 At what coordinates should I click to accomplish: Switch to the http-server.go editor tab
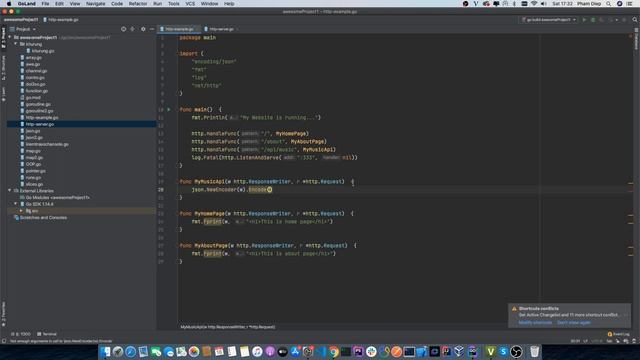tap(221, 29)
